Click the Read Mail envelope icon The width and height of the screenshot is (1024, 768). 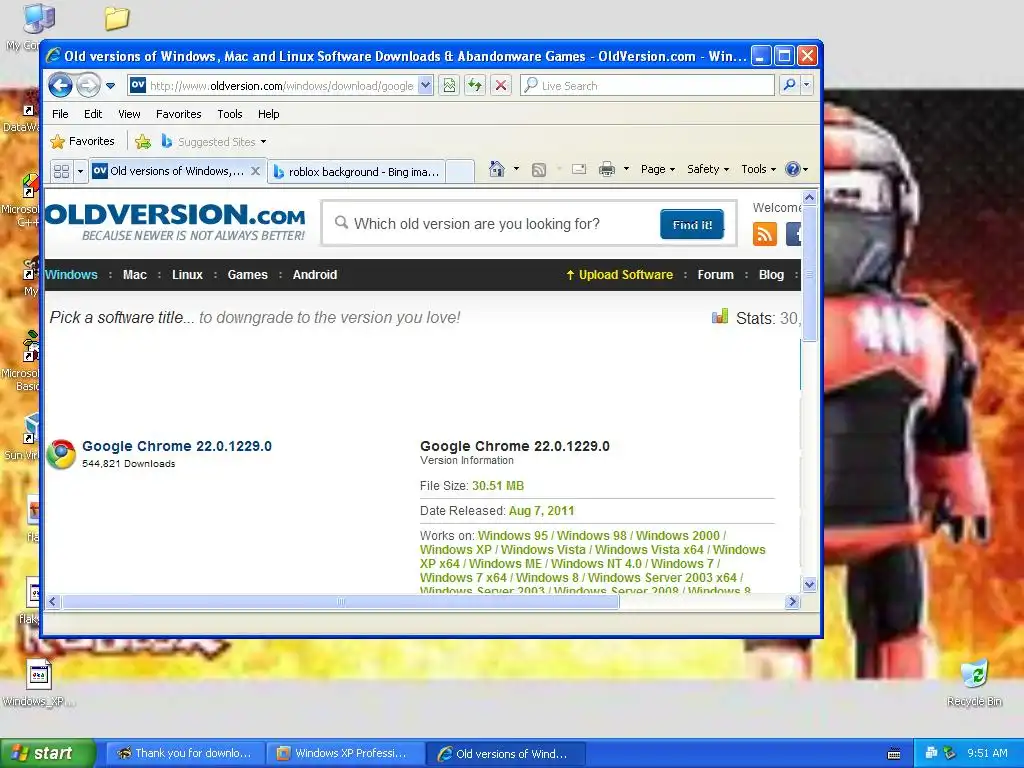tap(579, 170)
